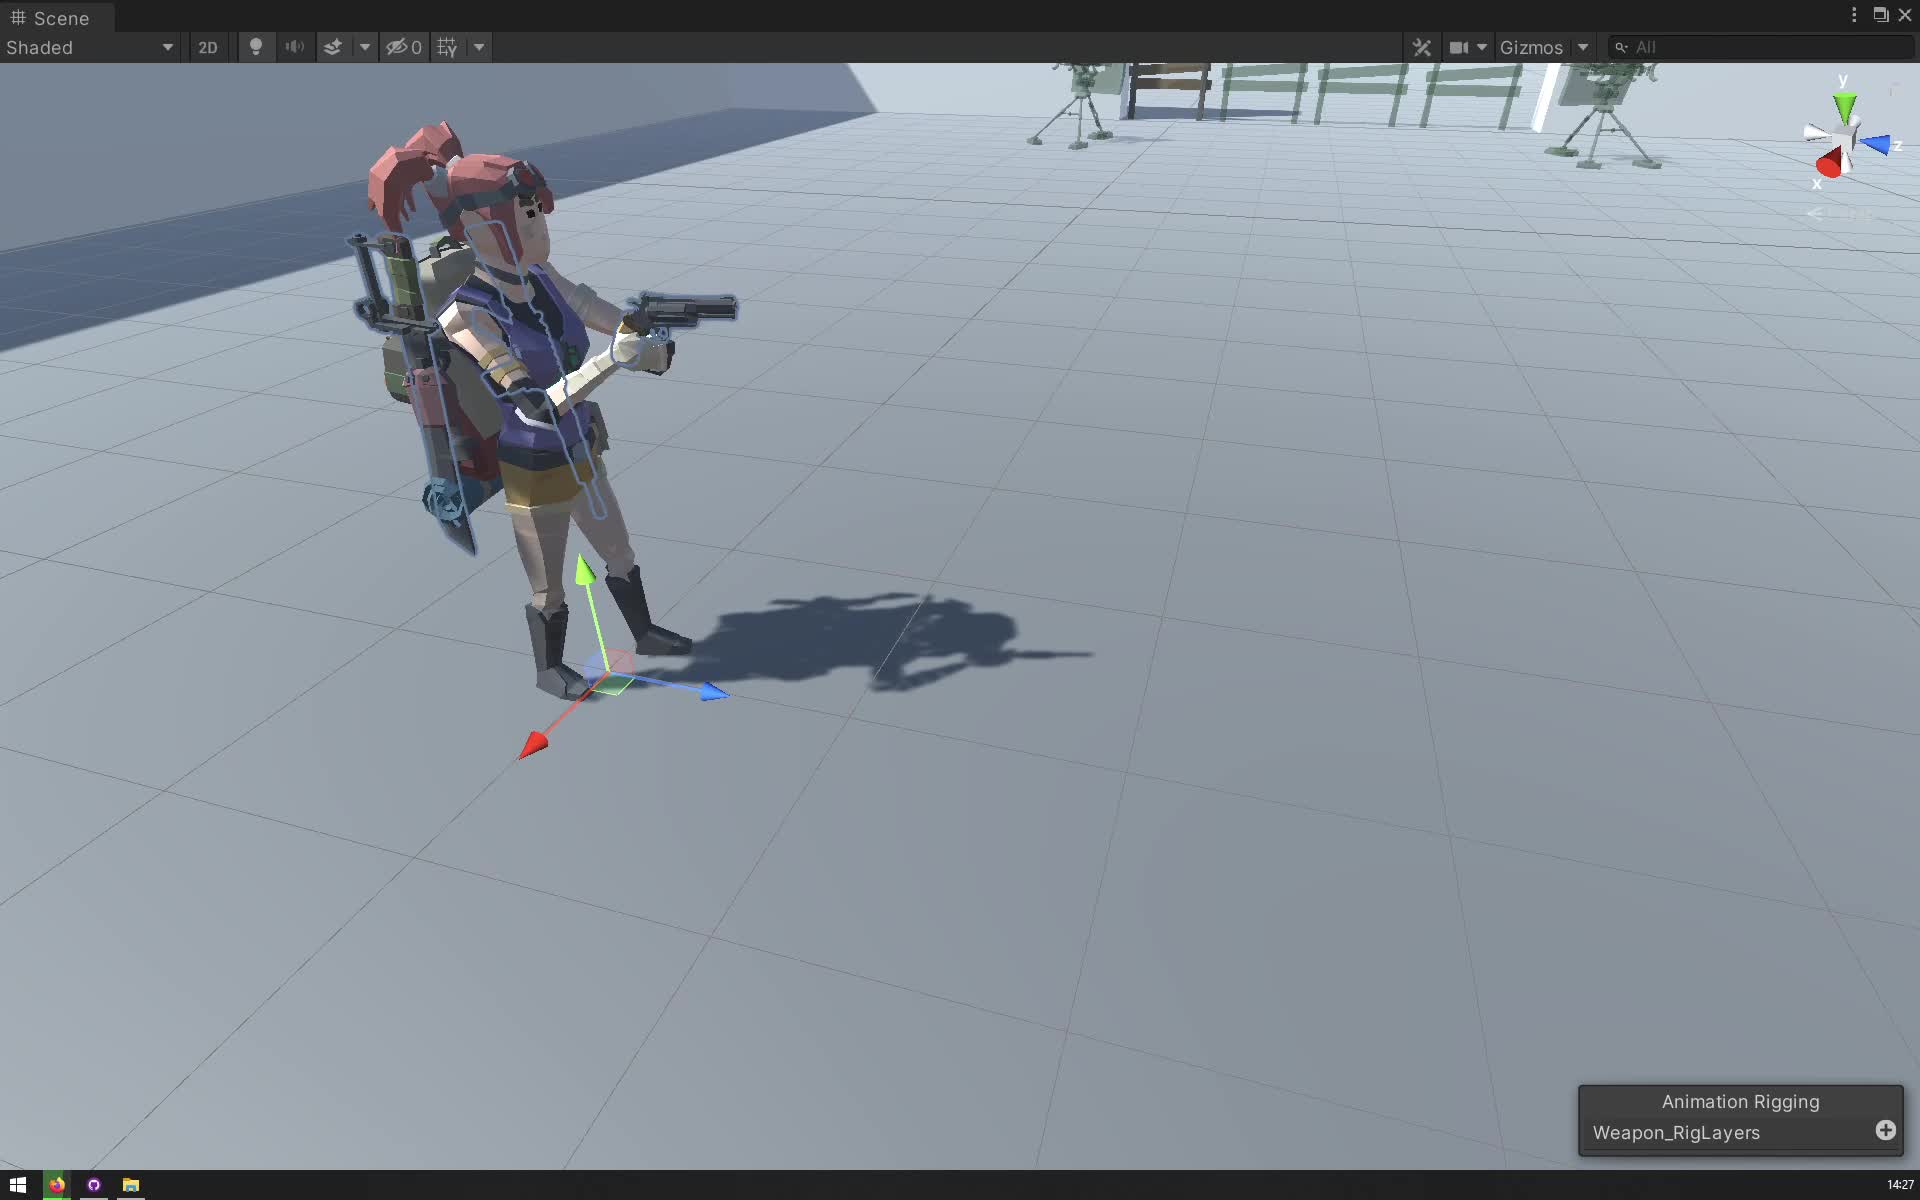Open the window options three-dot menu

[x=1854, y=14]
